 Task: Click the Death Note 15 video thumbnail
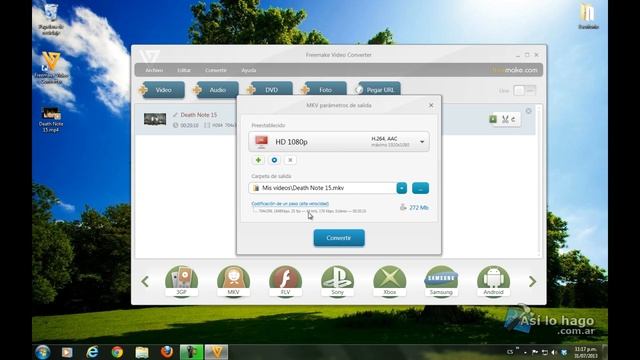(155, 119)
